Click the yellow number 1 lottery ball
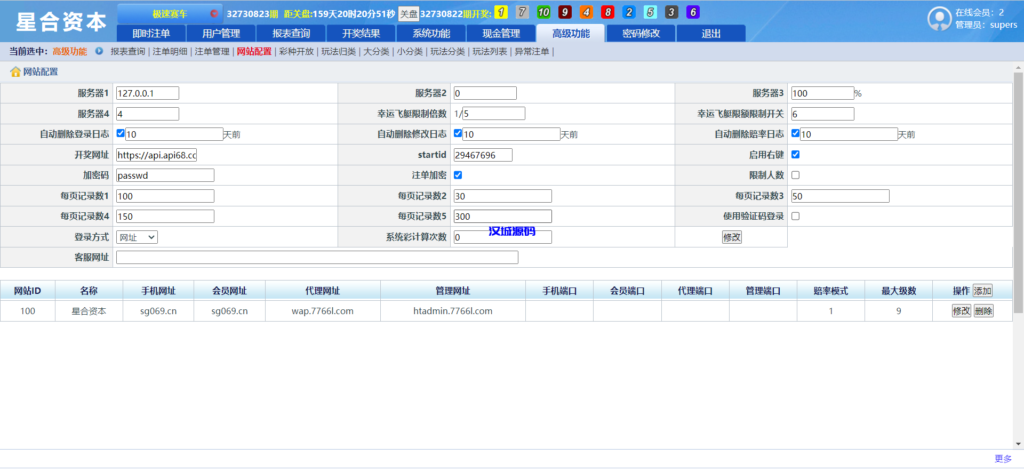Image resolution: width=1024 pixels, height=472 pixels. (500, 13)
